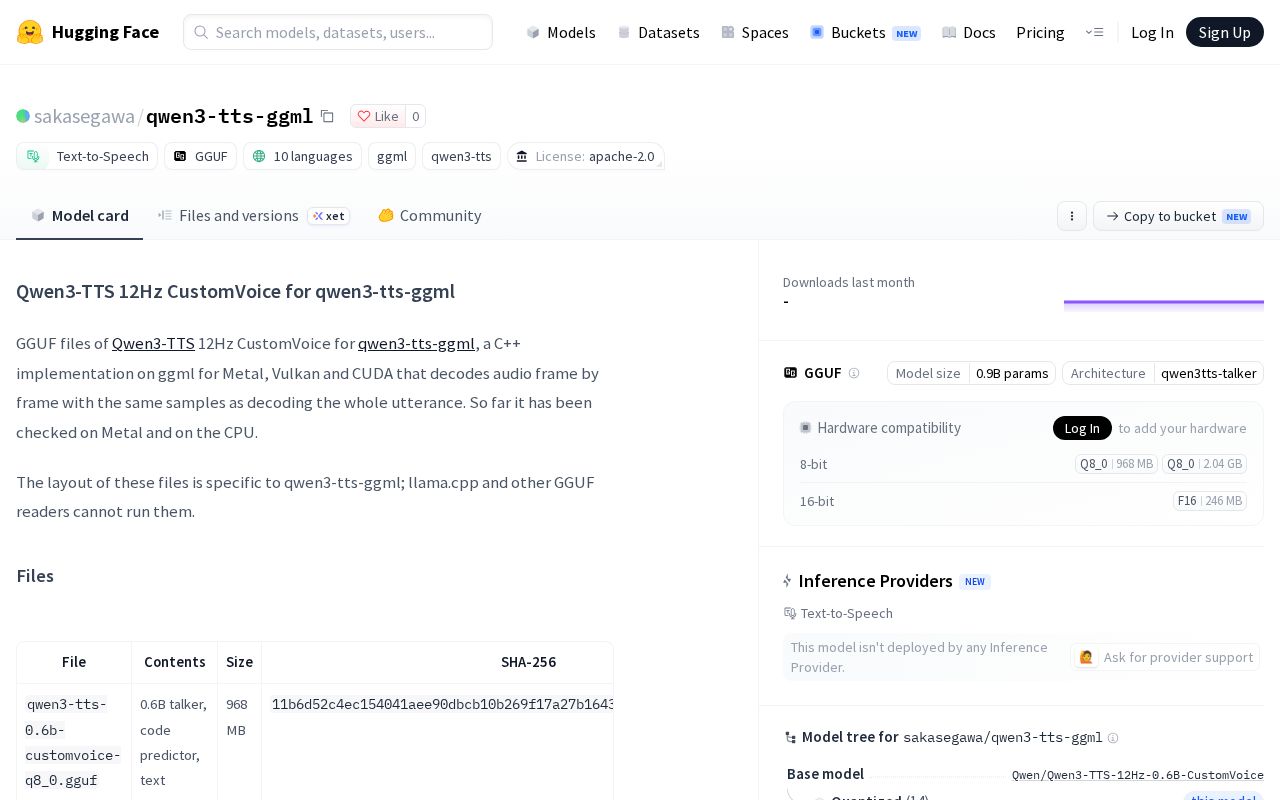Screen dimensions: 1280x800
Task: Open Buckets in the navigation
Action: tap(865, 32)
